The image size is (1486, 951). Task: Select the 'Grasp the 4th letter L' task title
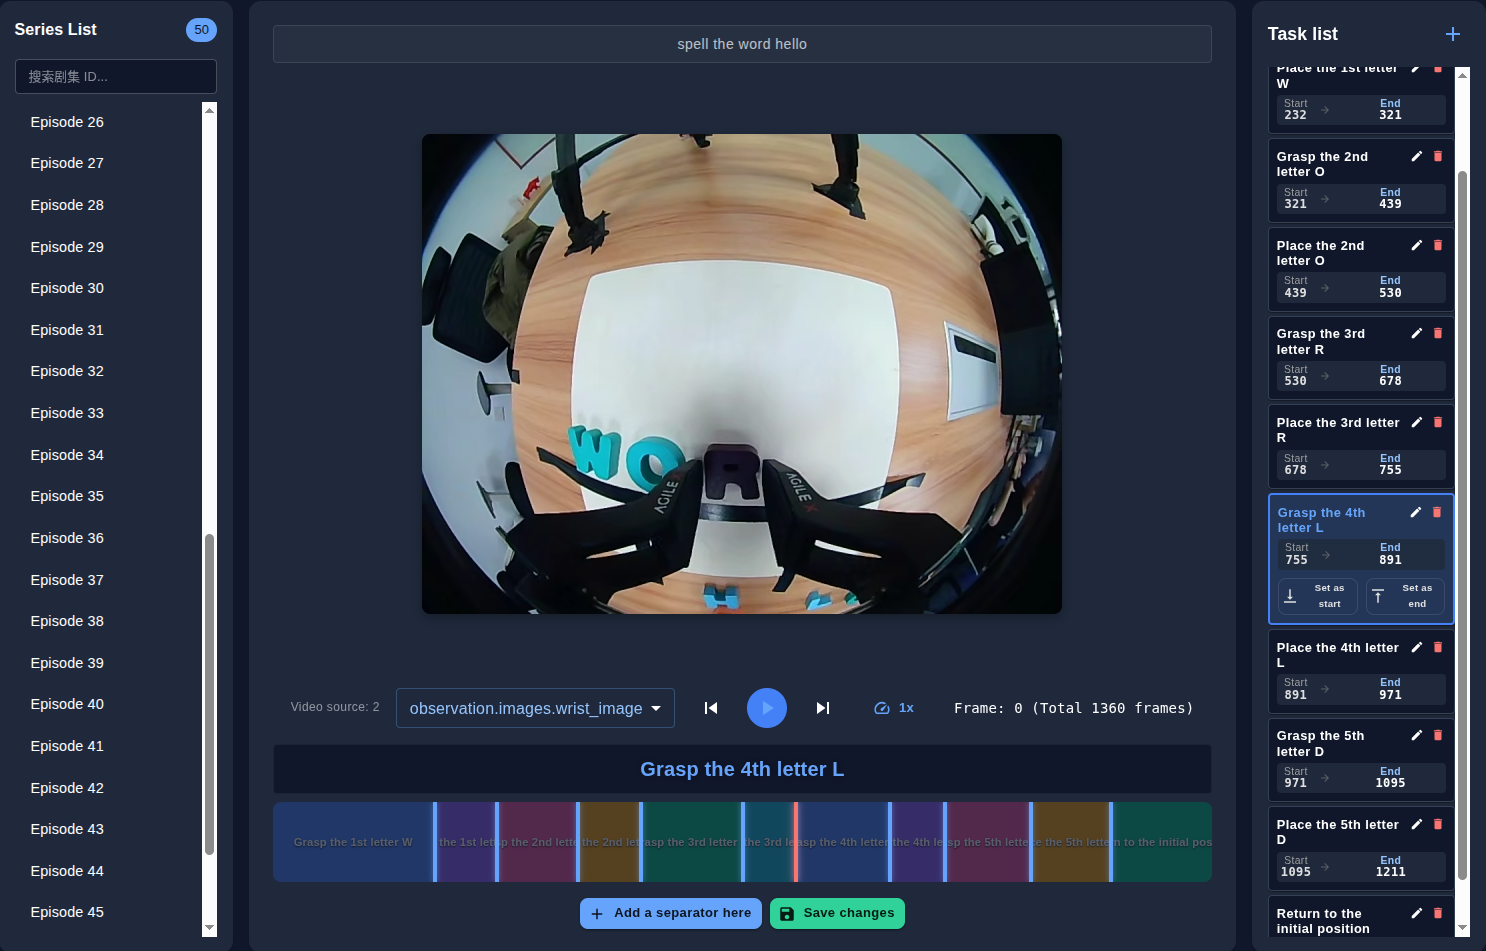(1321, 520)
